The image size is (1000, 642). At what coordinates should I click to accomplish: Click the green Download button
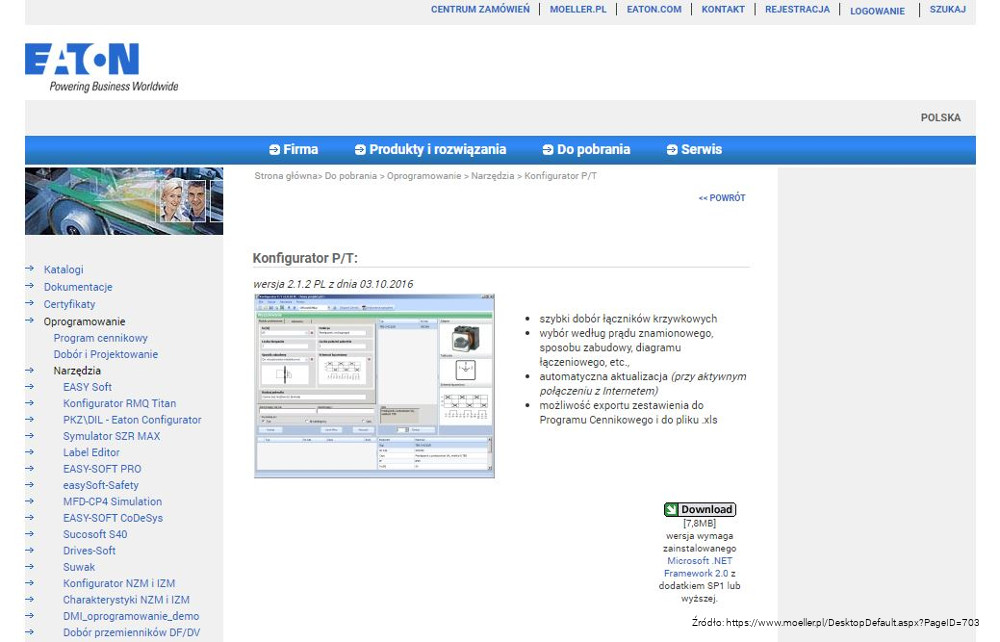699,510
